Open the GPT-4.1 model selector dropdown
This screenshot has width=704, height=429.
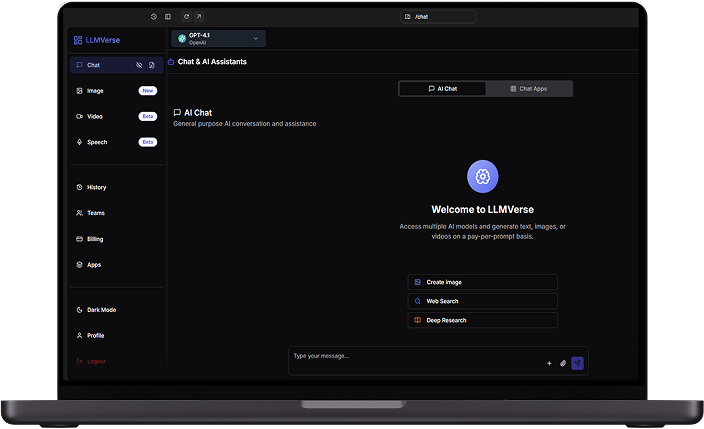pos(219,39)
